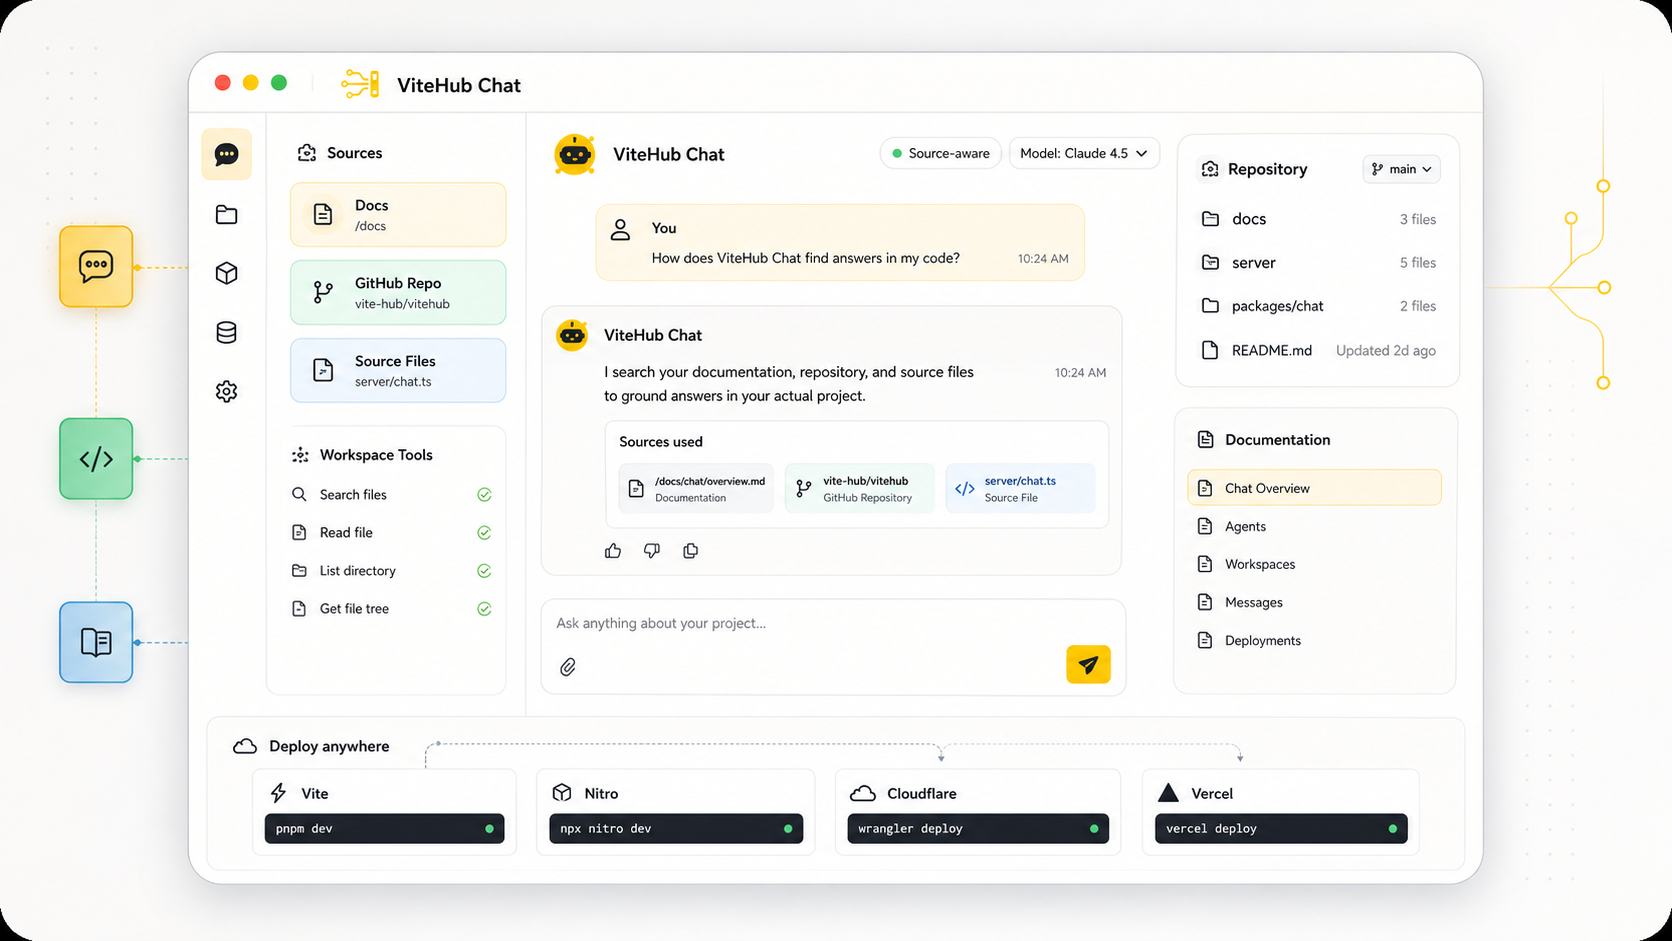Toggle the Read file check mark
Viewport: 1672px width, 941px height.
484,533
